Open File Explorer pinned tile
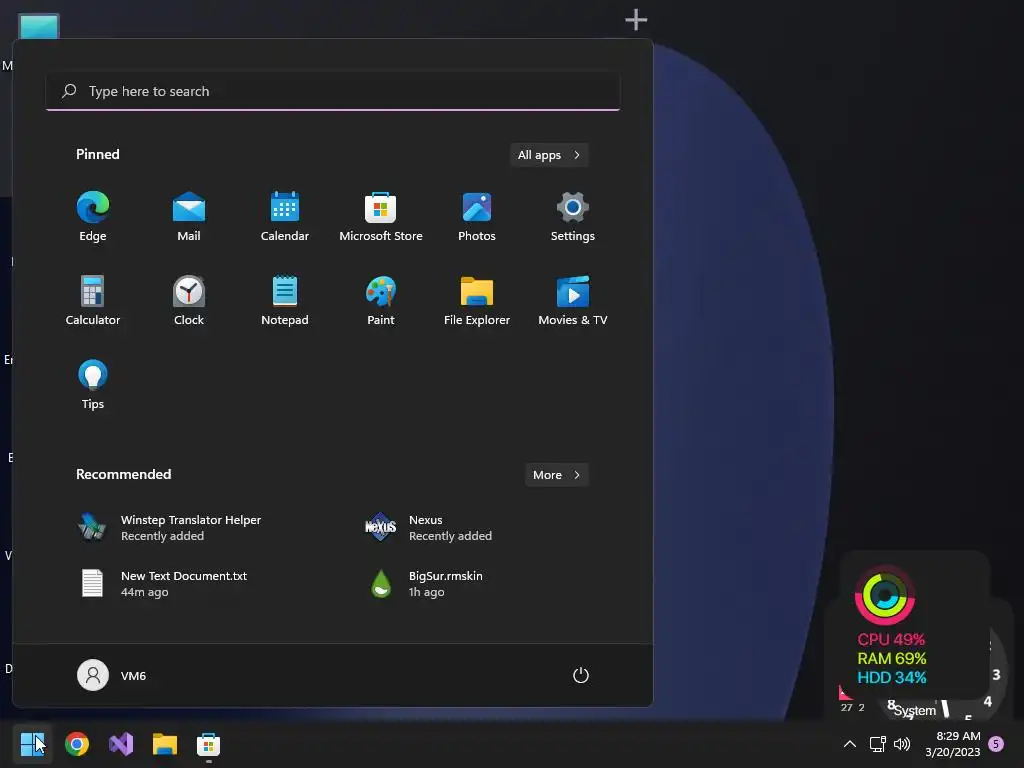Image resolution: width=1024 pixels, height=768 pixels. 477,300
